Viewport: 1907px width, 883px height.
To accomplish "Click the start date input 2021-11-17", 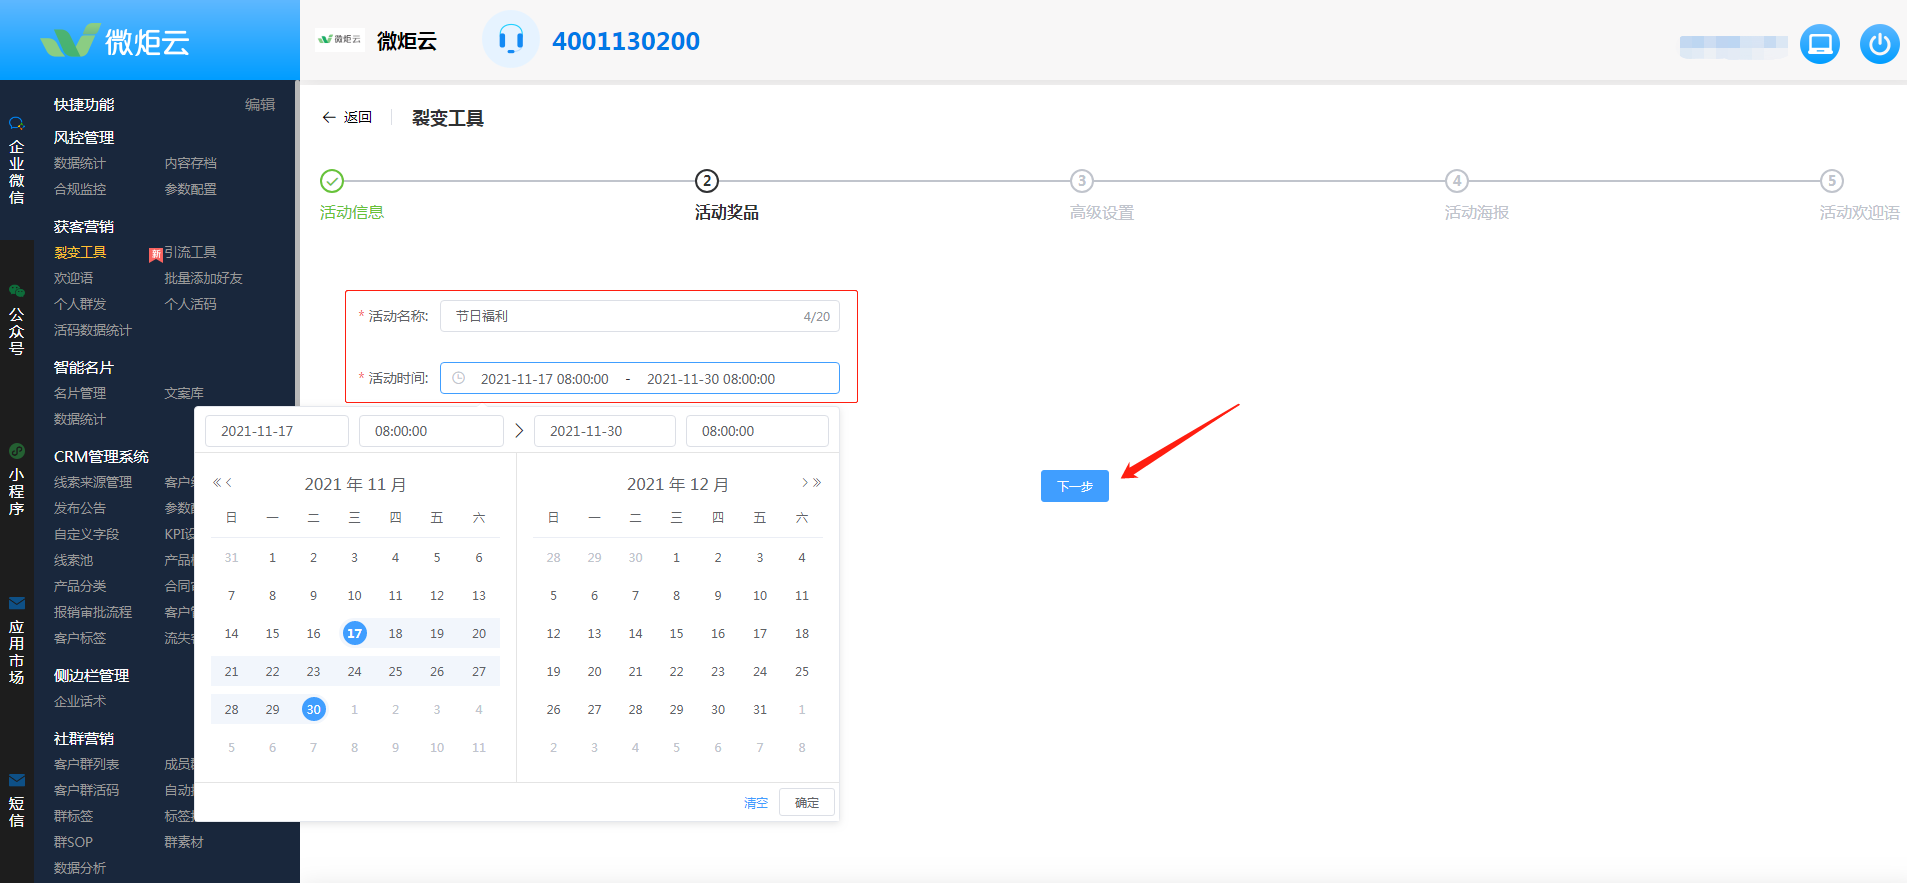I will pyautogui.click(x=277, y=431).
